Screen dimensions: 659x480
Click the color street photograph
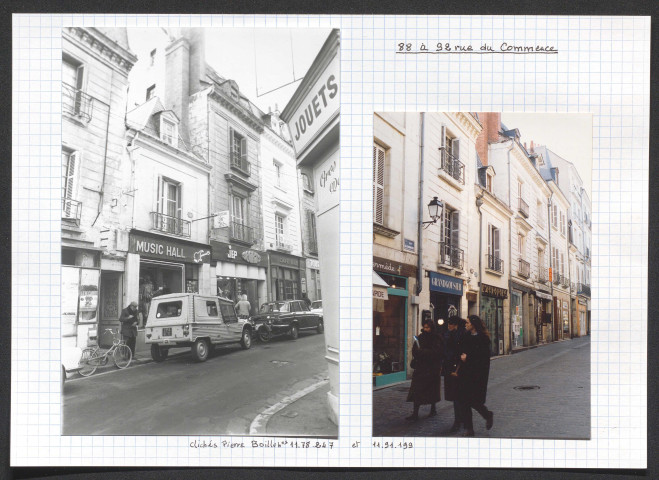click(x=482, y=275)
